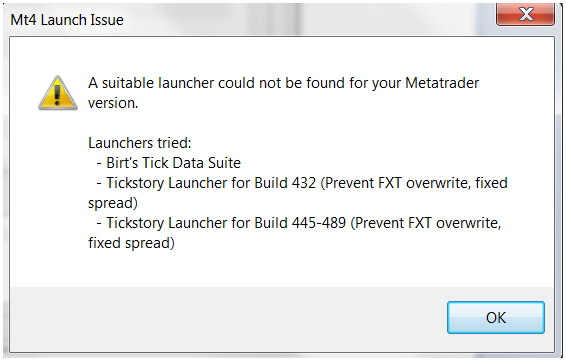The height and width of the screenshot is (363, 566).
Task: Click the build number "432"
Action: [x=304, y=183]
